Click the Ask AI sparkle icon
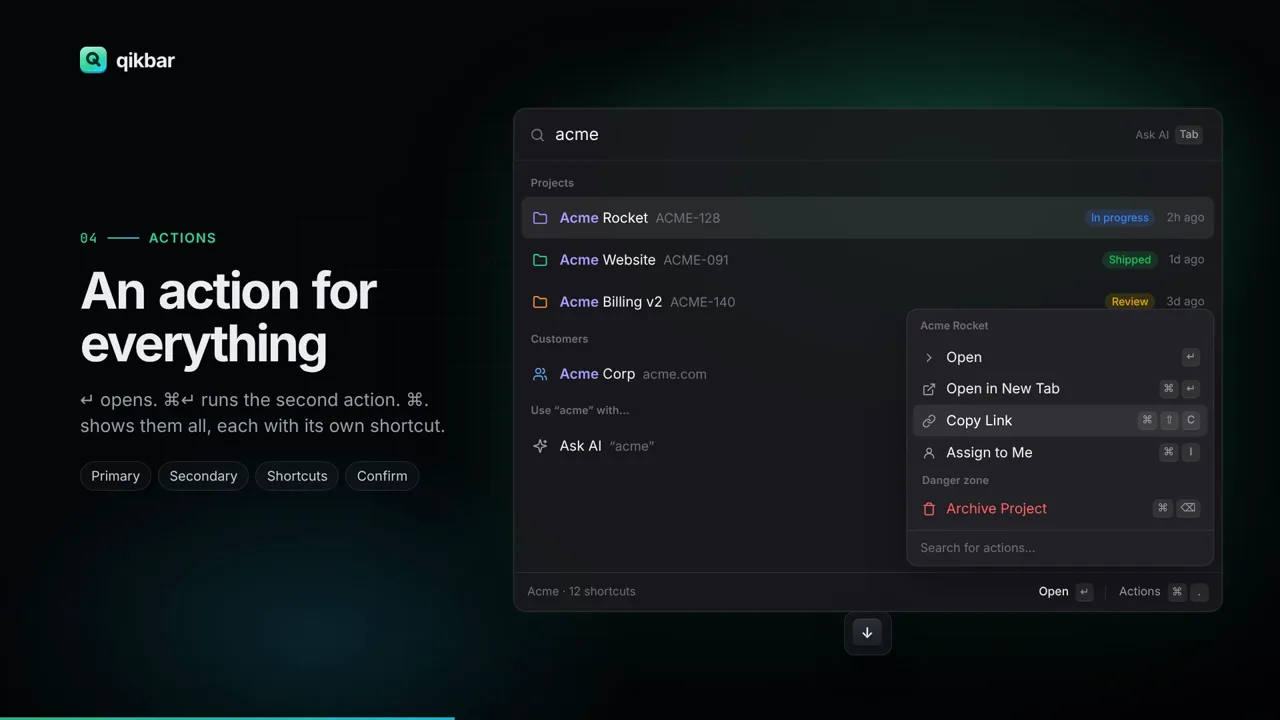Screen dimensions: 1280x720 point(540,446)
